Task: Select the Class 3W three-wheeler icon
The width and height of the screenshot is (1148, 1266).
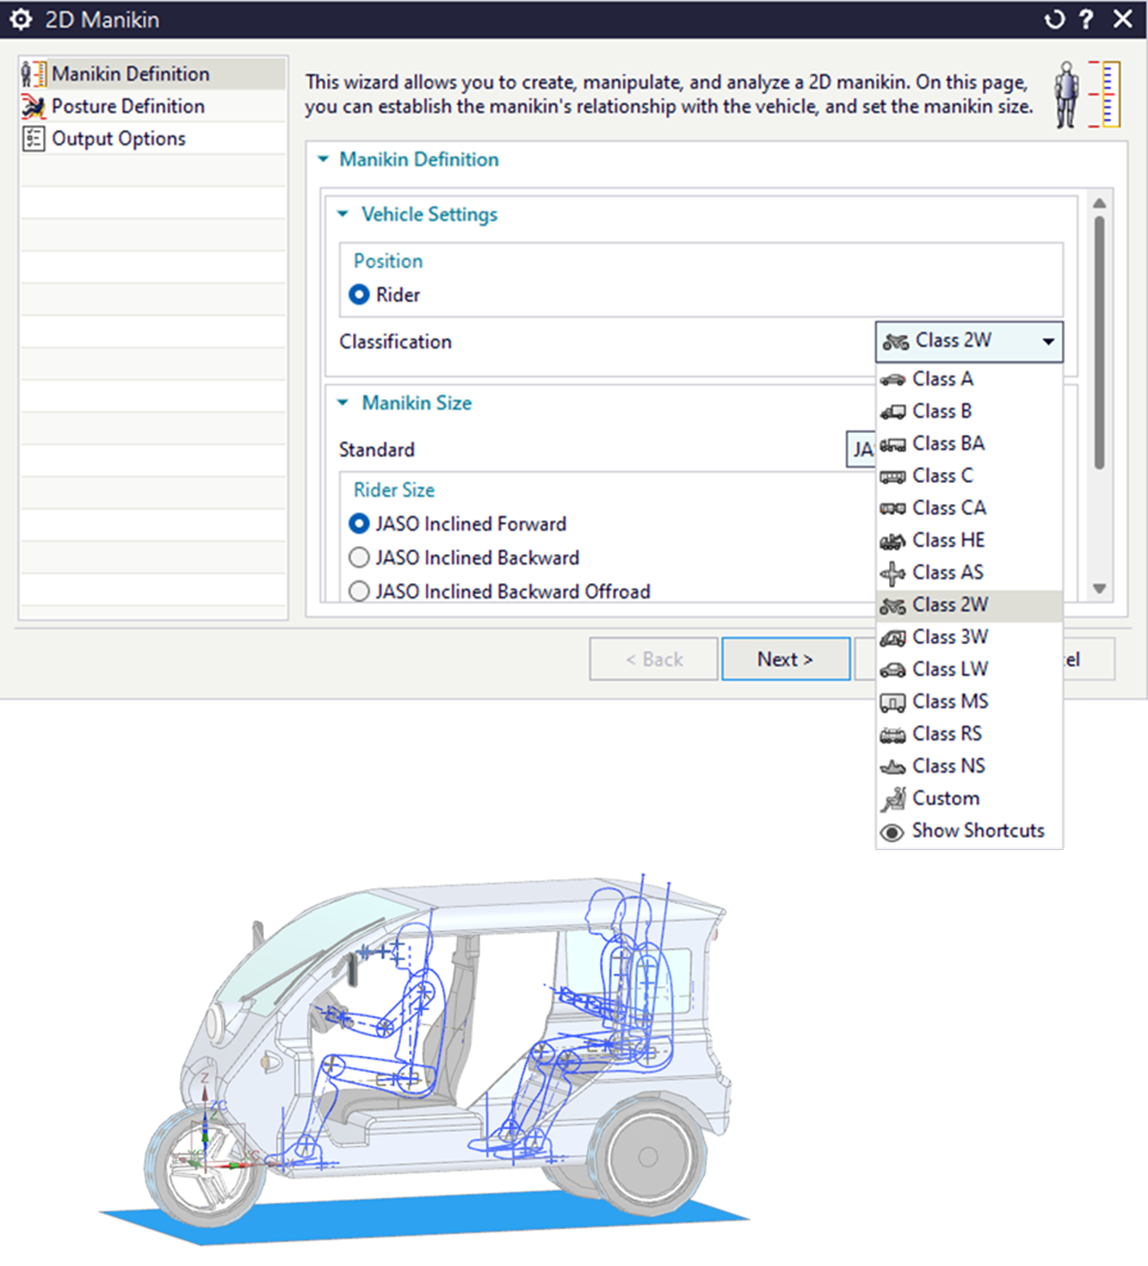Action: coord(893,637)
